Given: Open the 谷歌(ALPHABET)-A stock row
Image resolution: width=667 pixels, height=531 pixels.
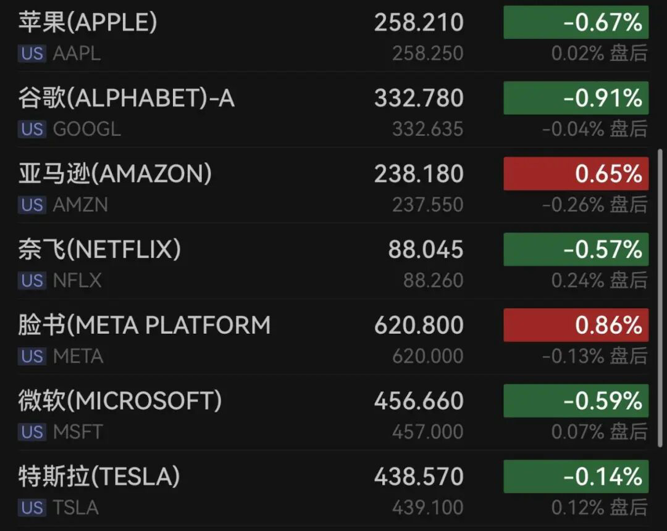Looking at the screenshot, I should click(126, 98).
